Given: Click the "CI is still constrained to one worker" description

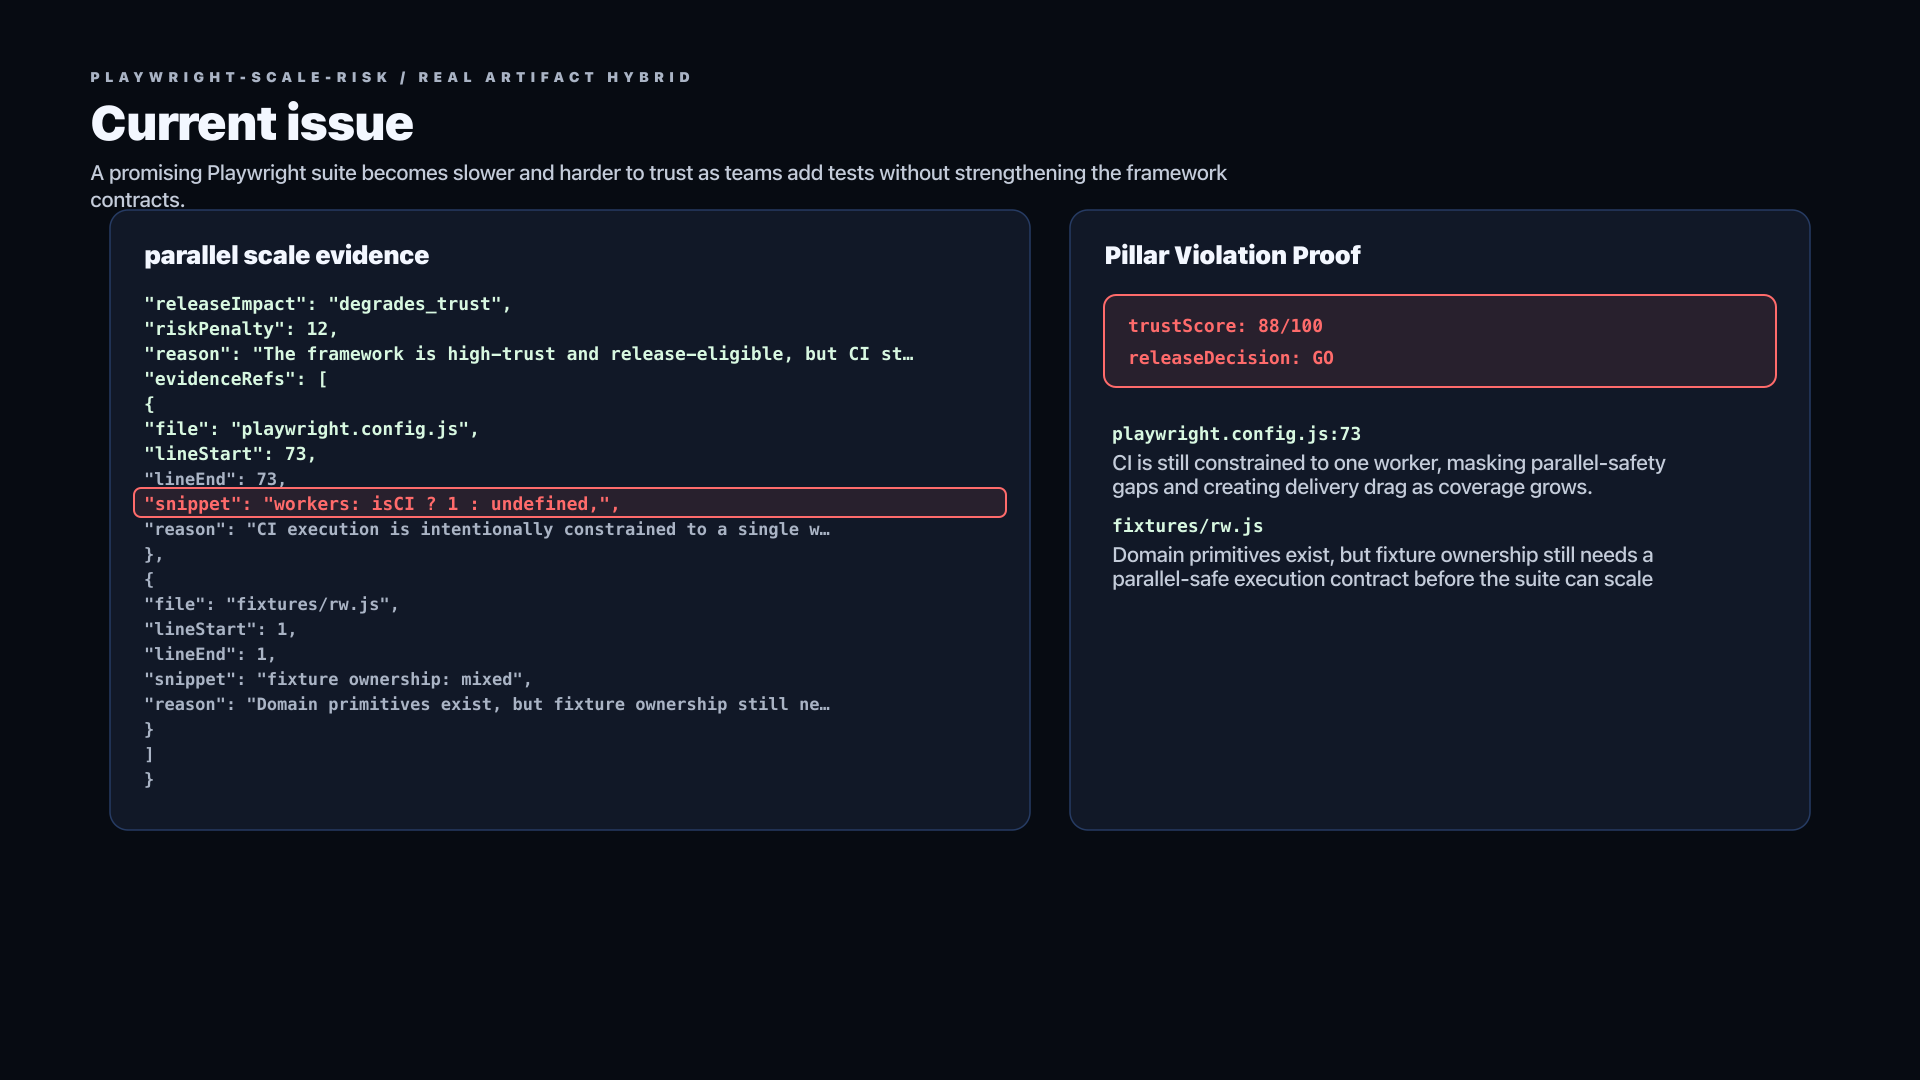Looking at the screenshot, I should [x=1389, y=475].
